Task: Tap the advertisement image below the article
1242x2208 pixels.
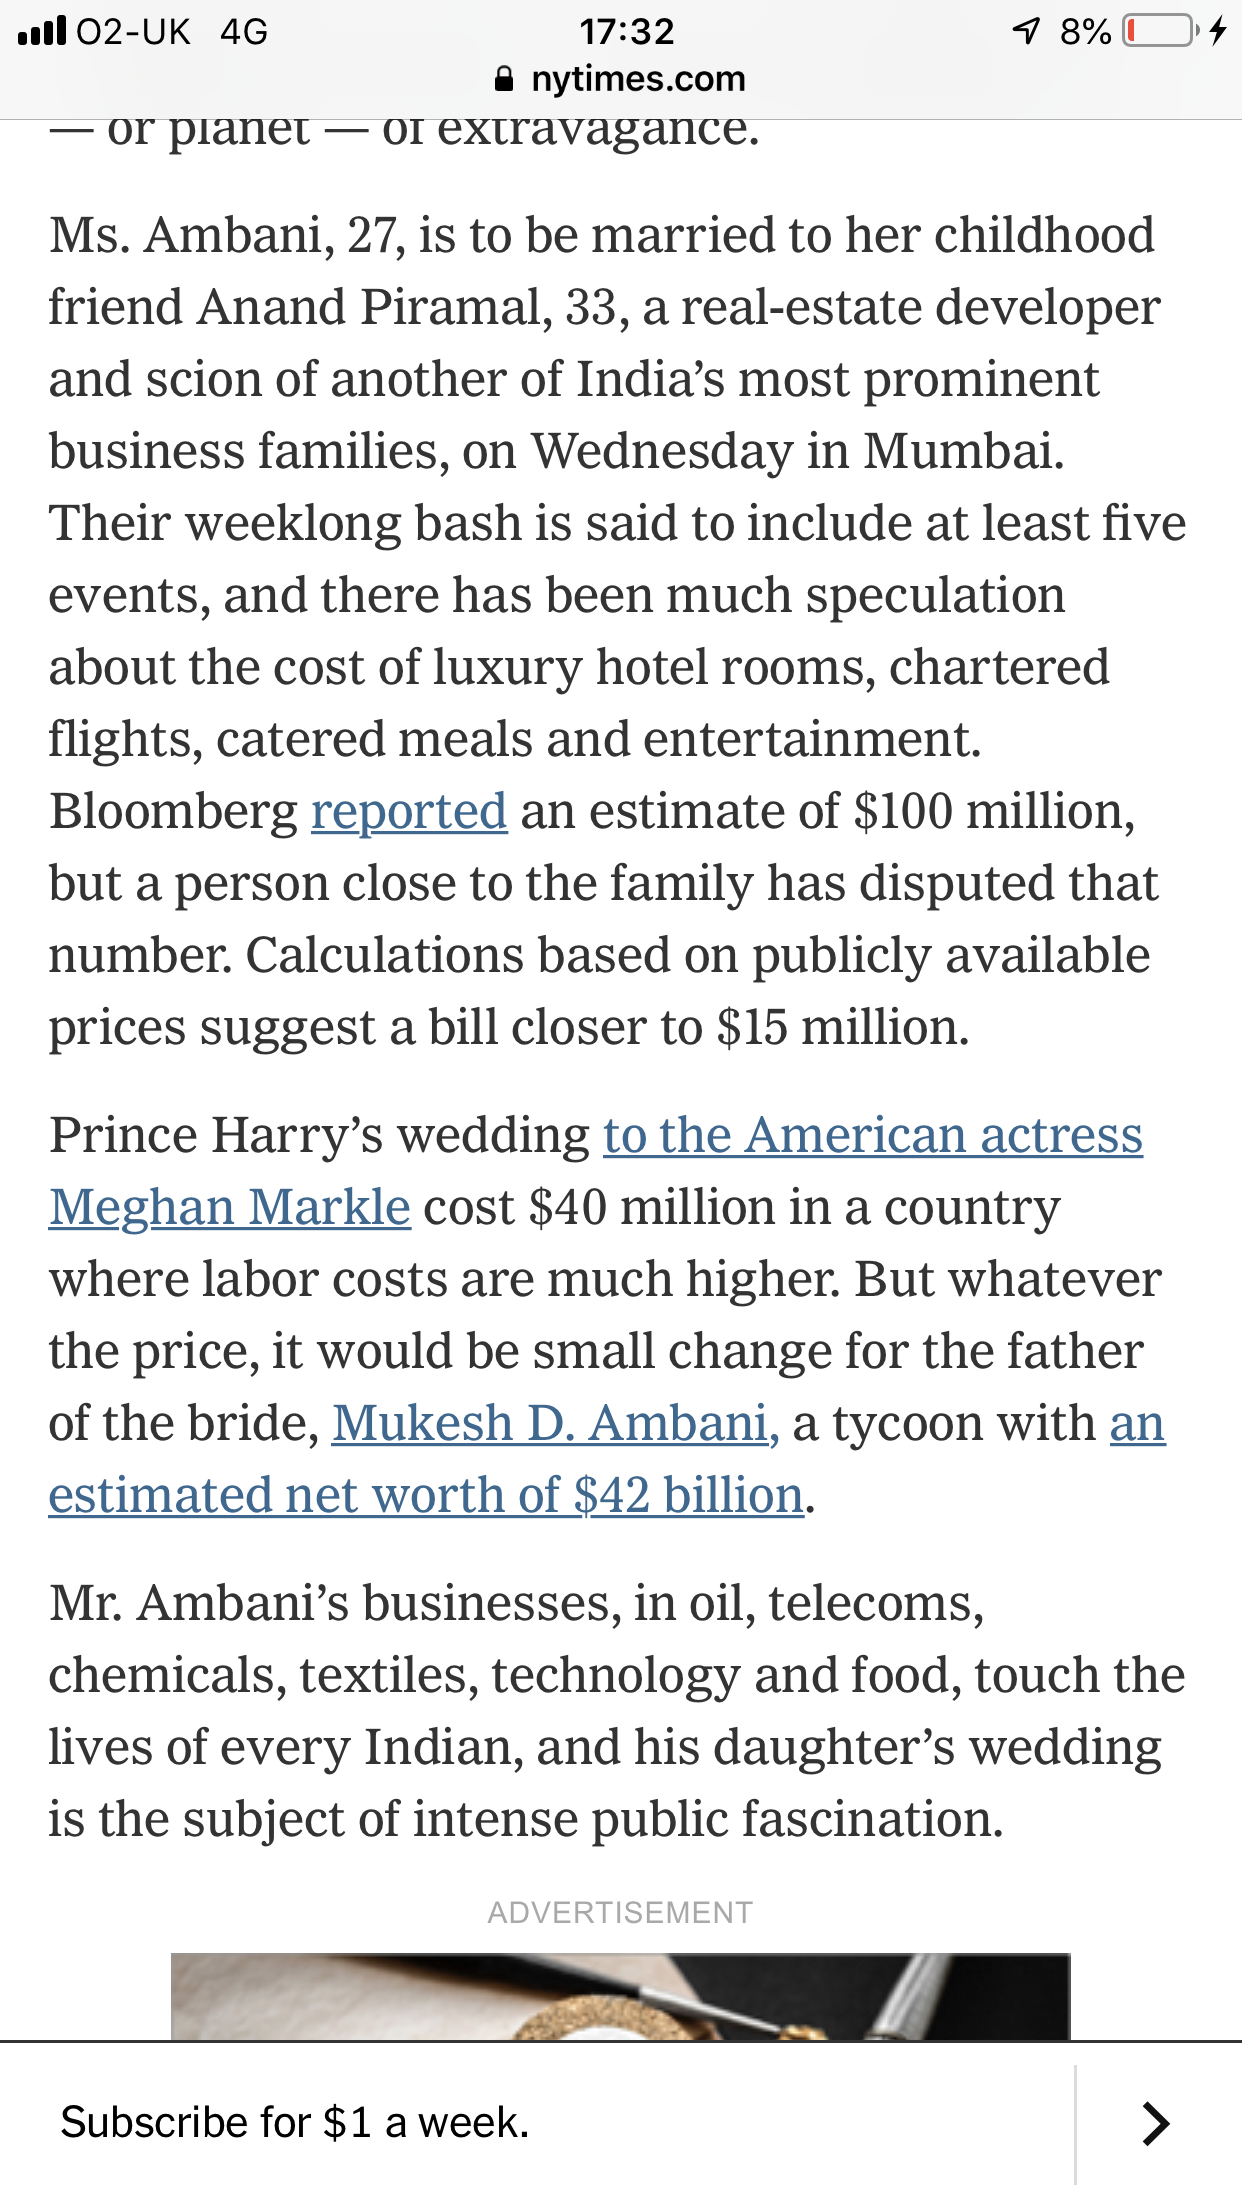Action: 620,1996
